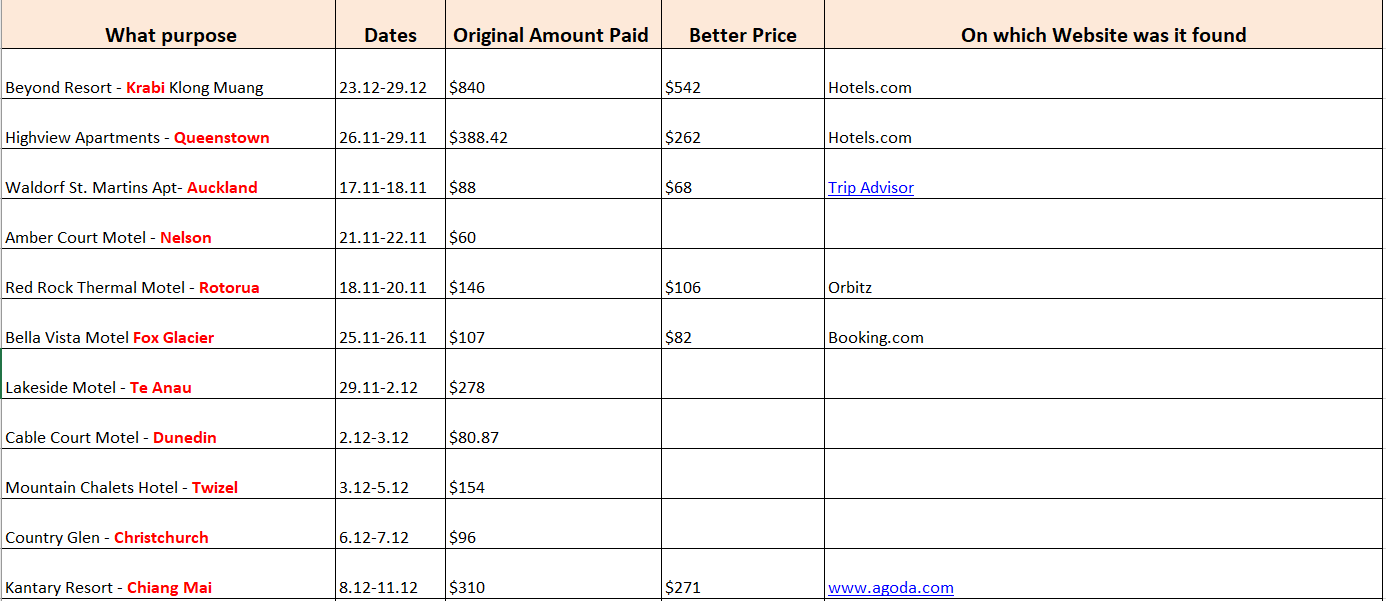Click the $60 amount paid cell
The height and width of the screenshot is (601, 1386).
(x=553, y=225)
